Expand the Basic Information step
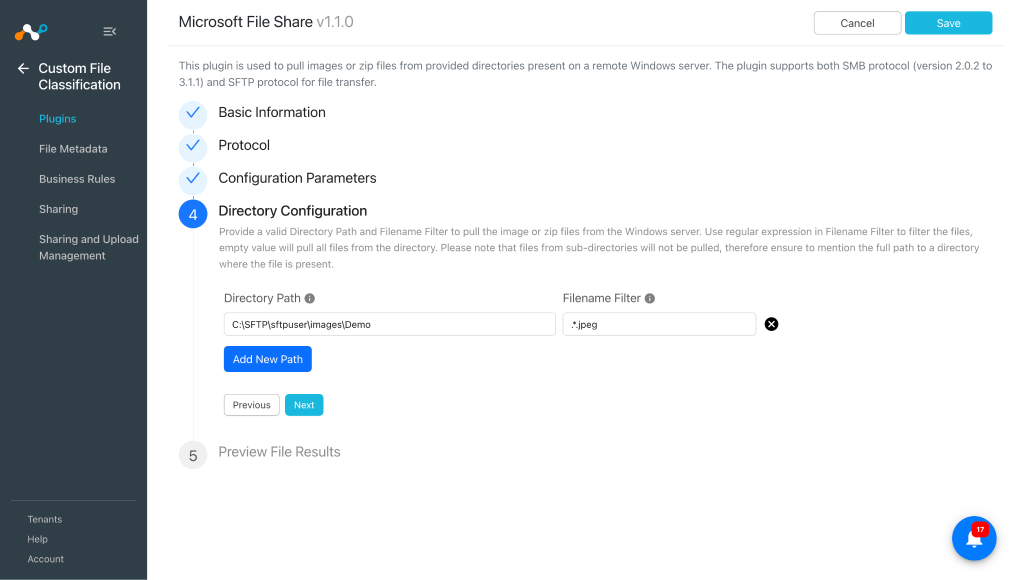The width and height of the screenshot is (1024, 580). click(272, 112)
